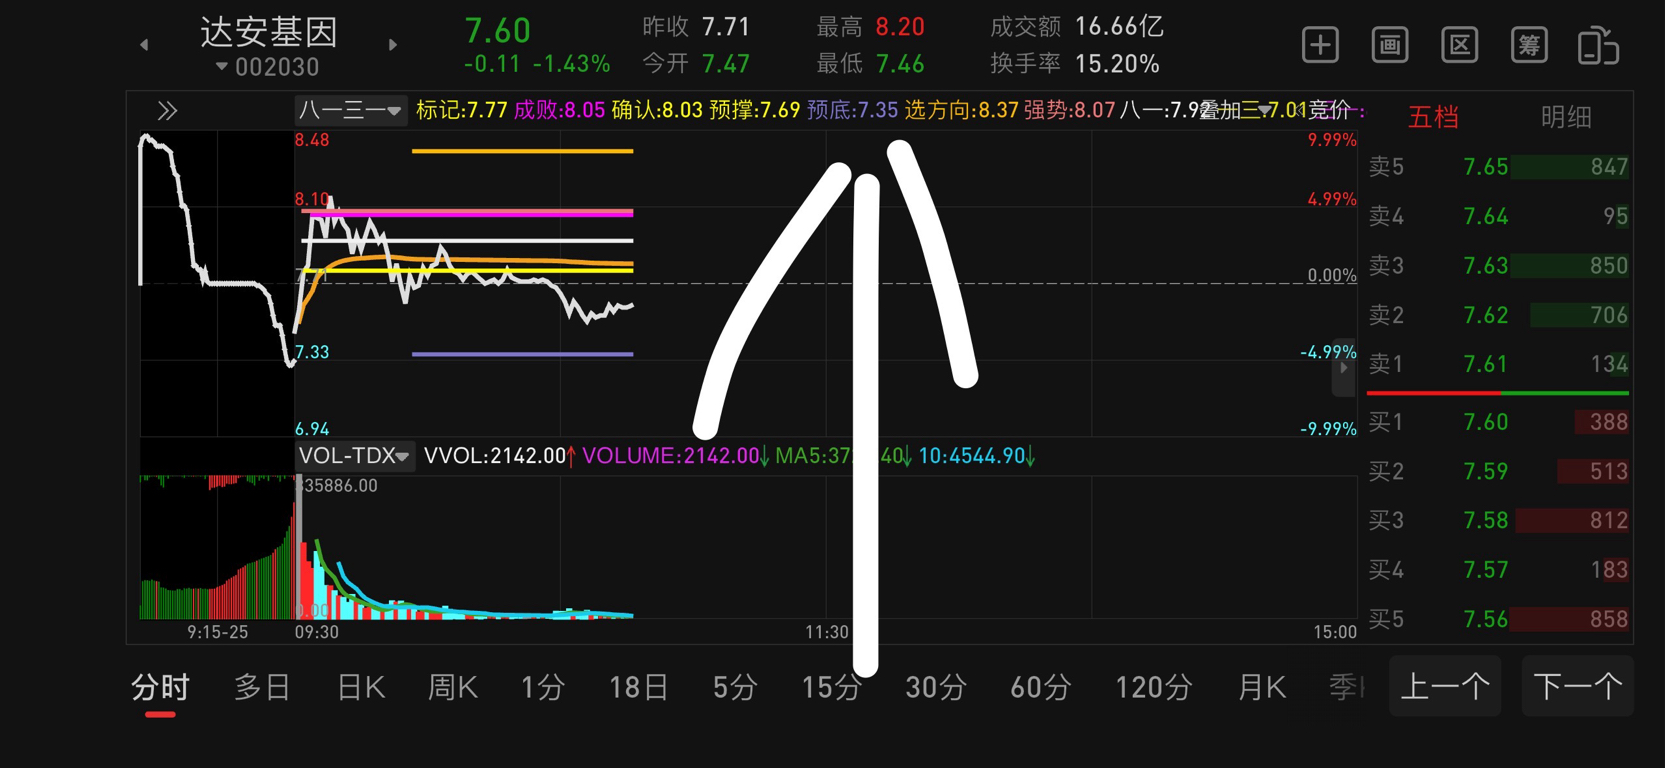The image size is (1665, 769).
Task: Select the 1分 chart tab
Action: click(543, 688)
